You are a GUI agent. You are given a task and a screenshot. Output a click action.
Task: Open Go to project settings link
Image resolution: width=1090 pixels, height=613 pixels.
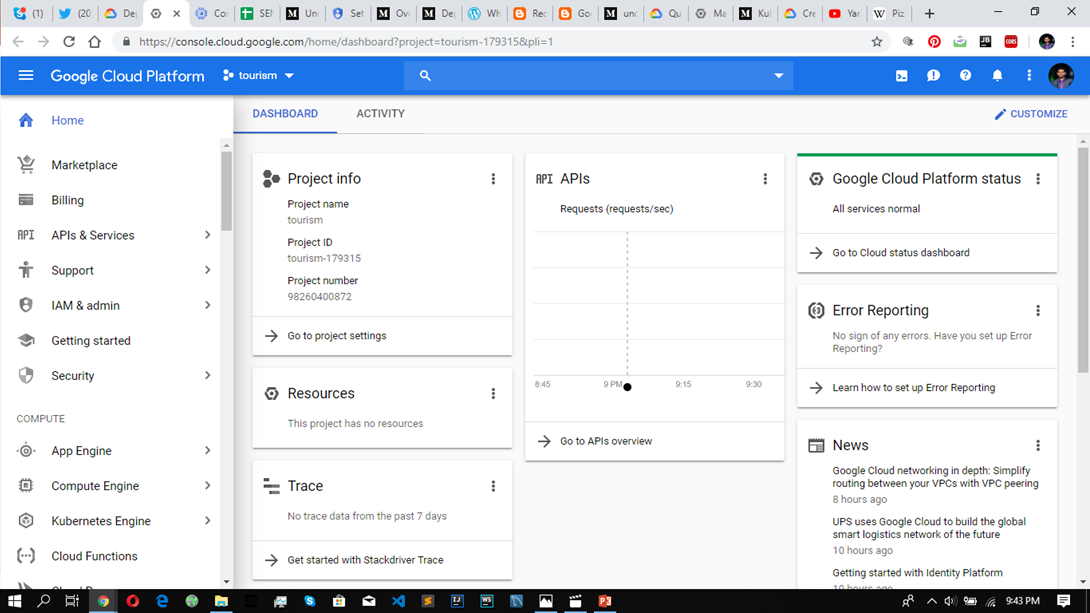340,336
